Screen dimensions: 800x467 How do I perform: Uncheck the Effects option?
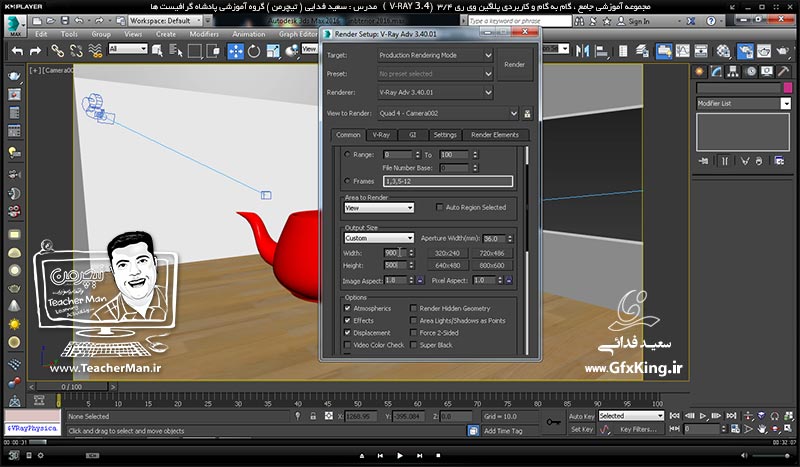click(x=347, y=321)
